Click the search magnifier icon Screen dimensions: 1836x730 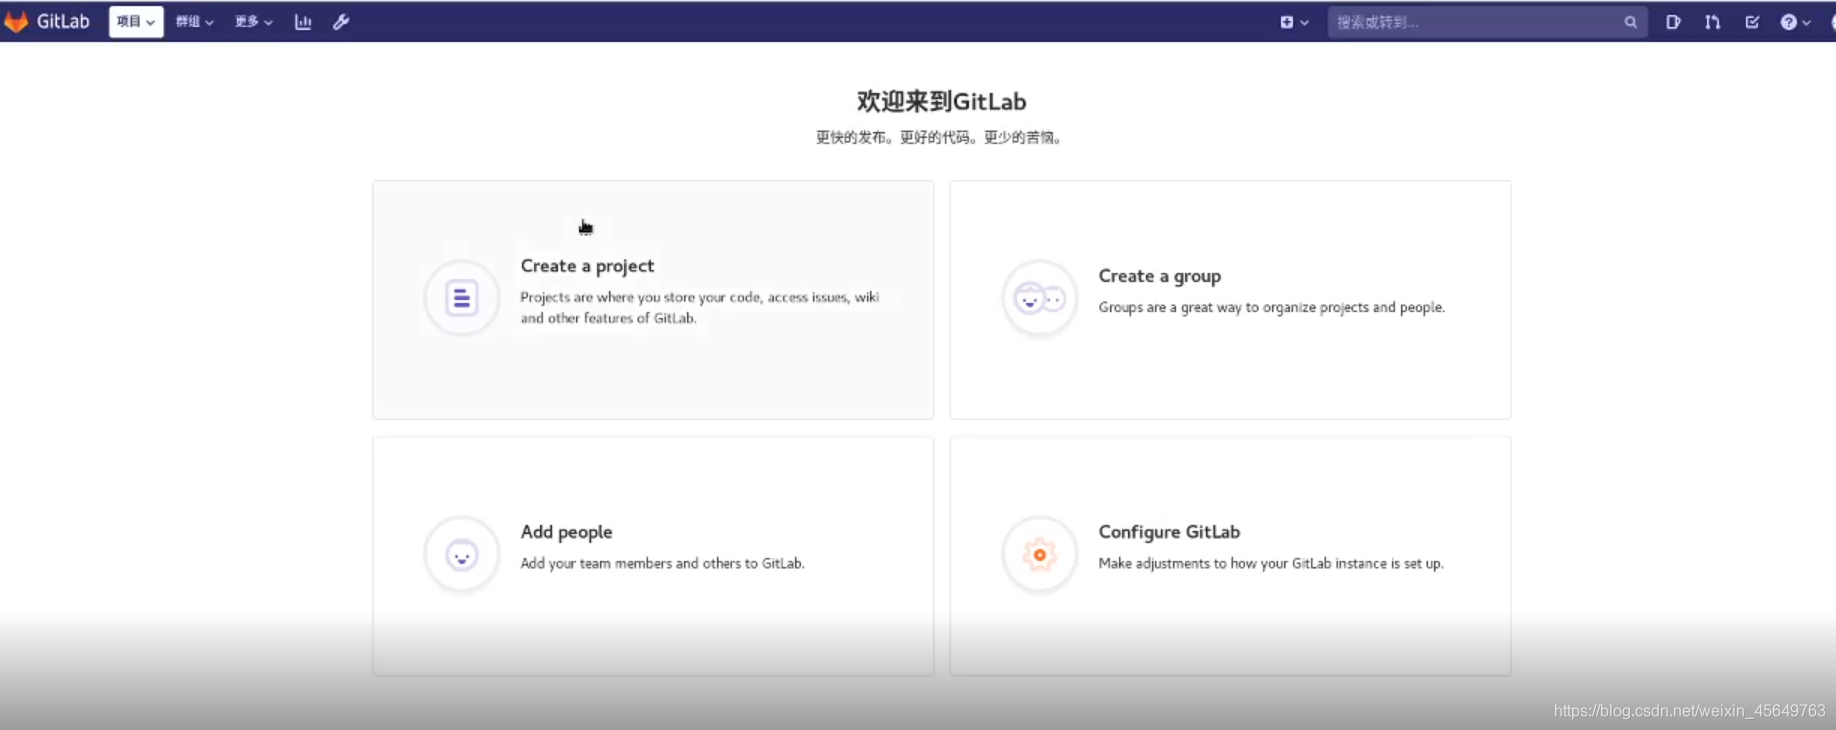[1630, 22]
